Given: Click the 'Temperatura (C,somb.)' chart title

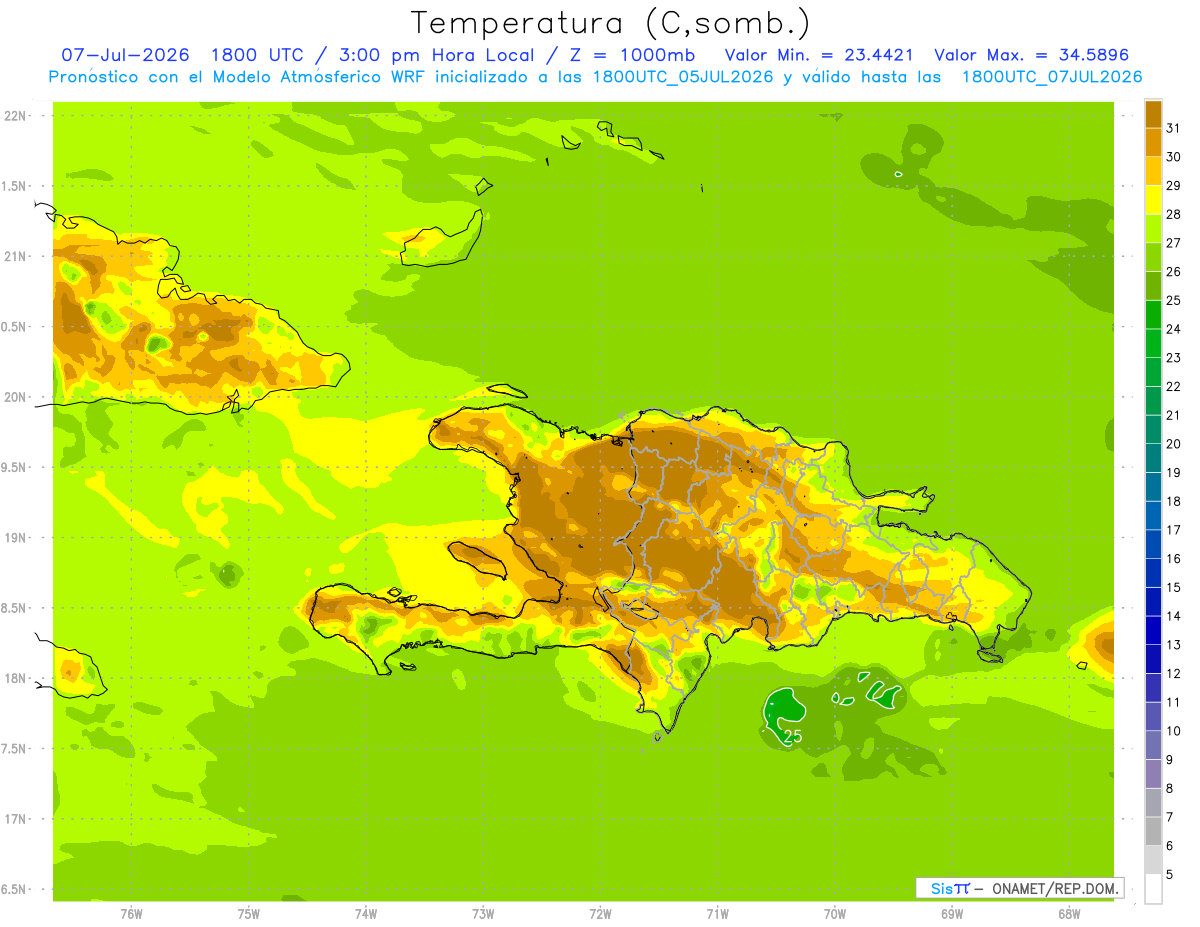Looking at the screenshot, I should [x=610, y=23].
